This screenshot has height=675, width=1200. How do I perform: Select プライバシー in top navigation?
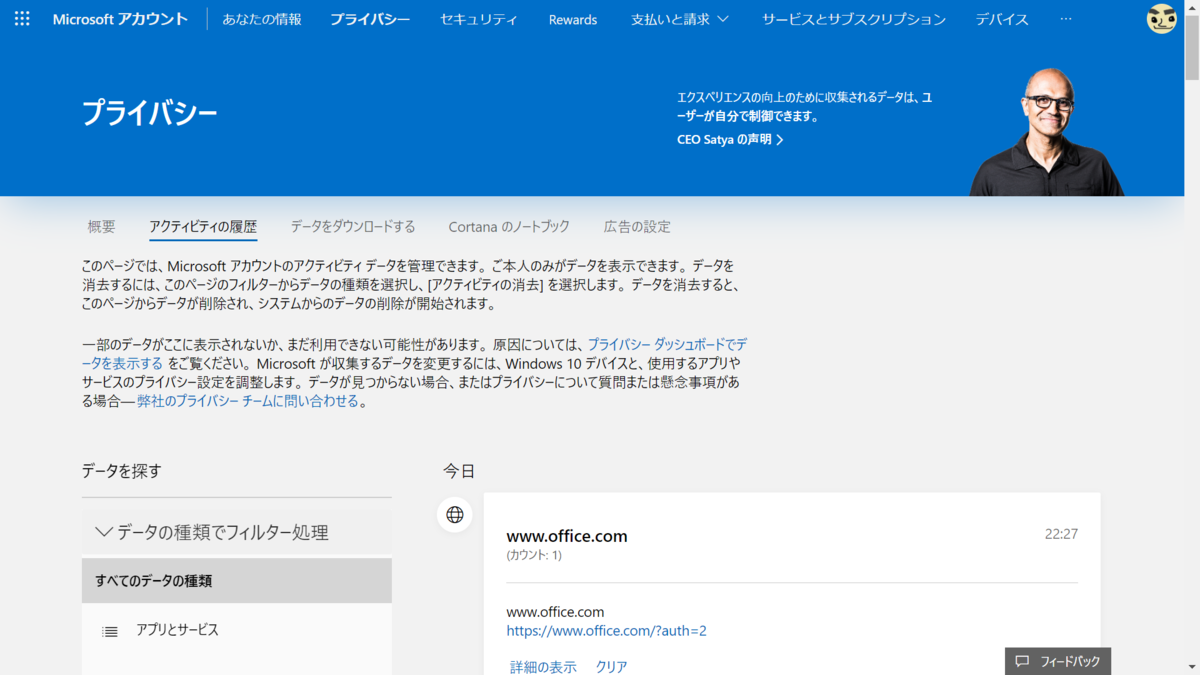tap(370, 19)
